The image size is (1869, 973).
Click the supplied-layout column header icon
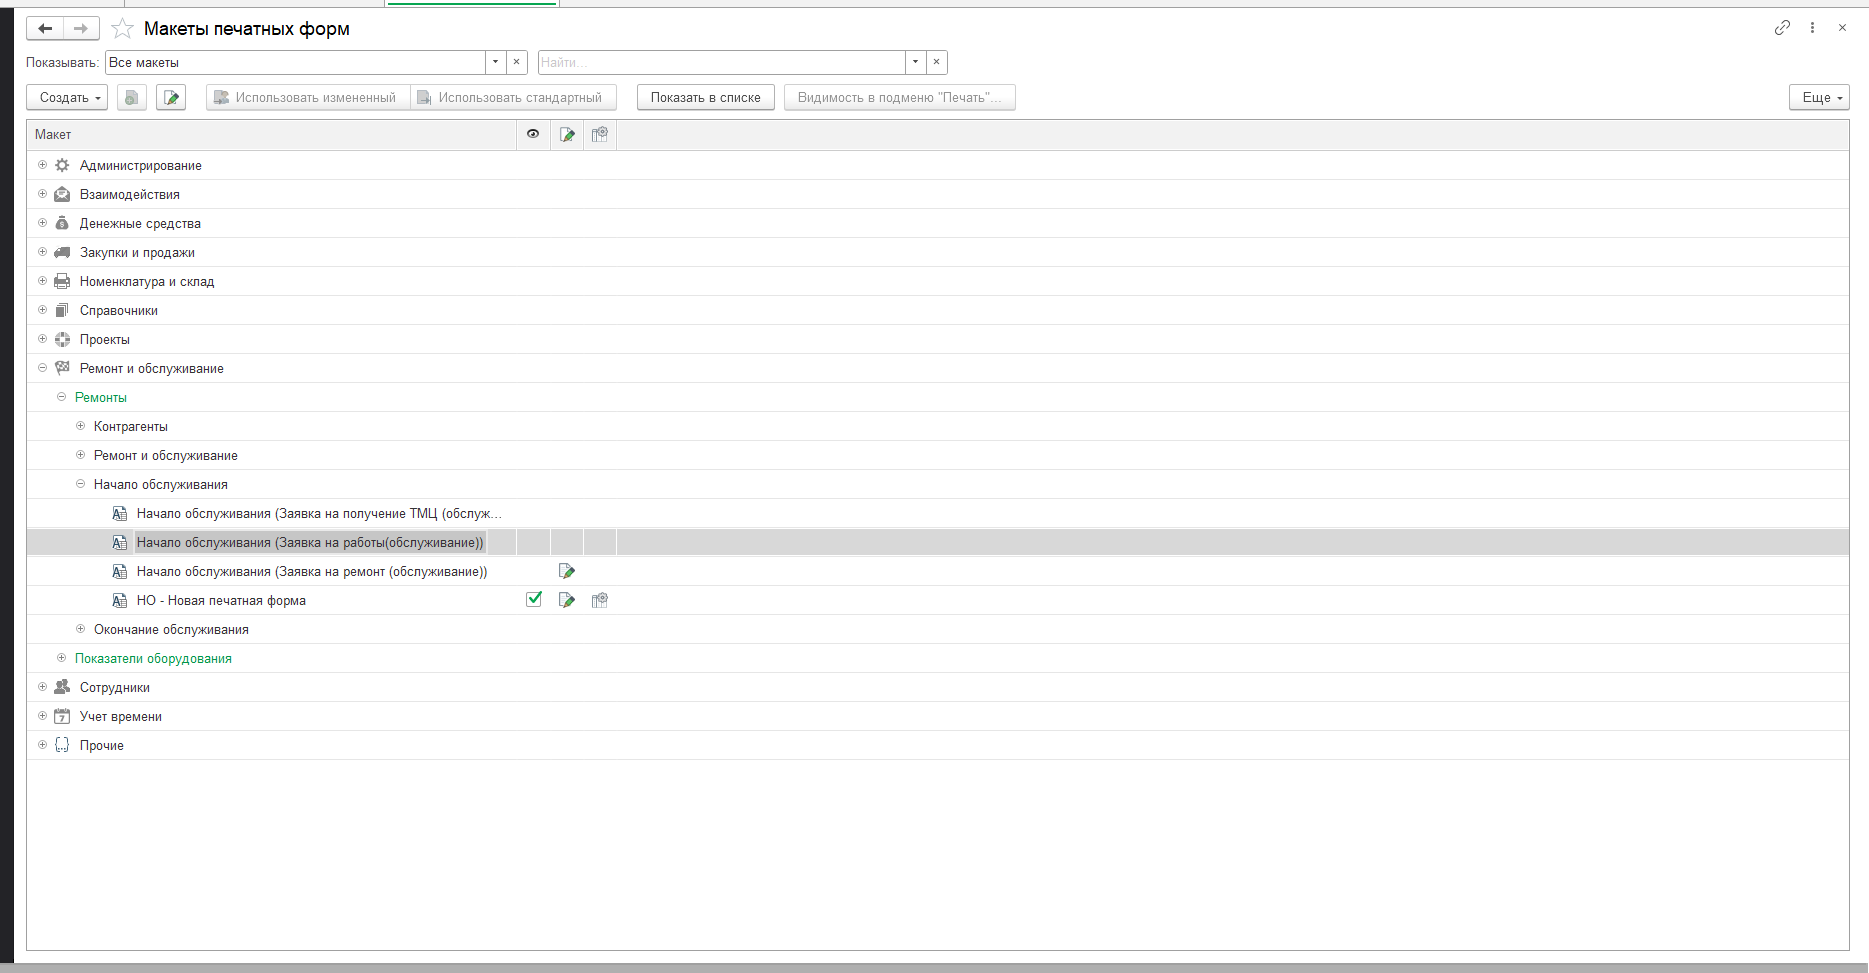(600, 135)
